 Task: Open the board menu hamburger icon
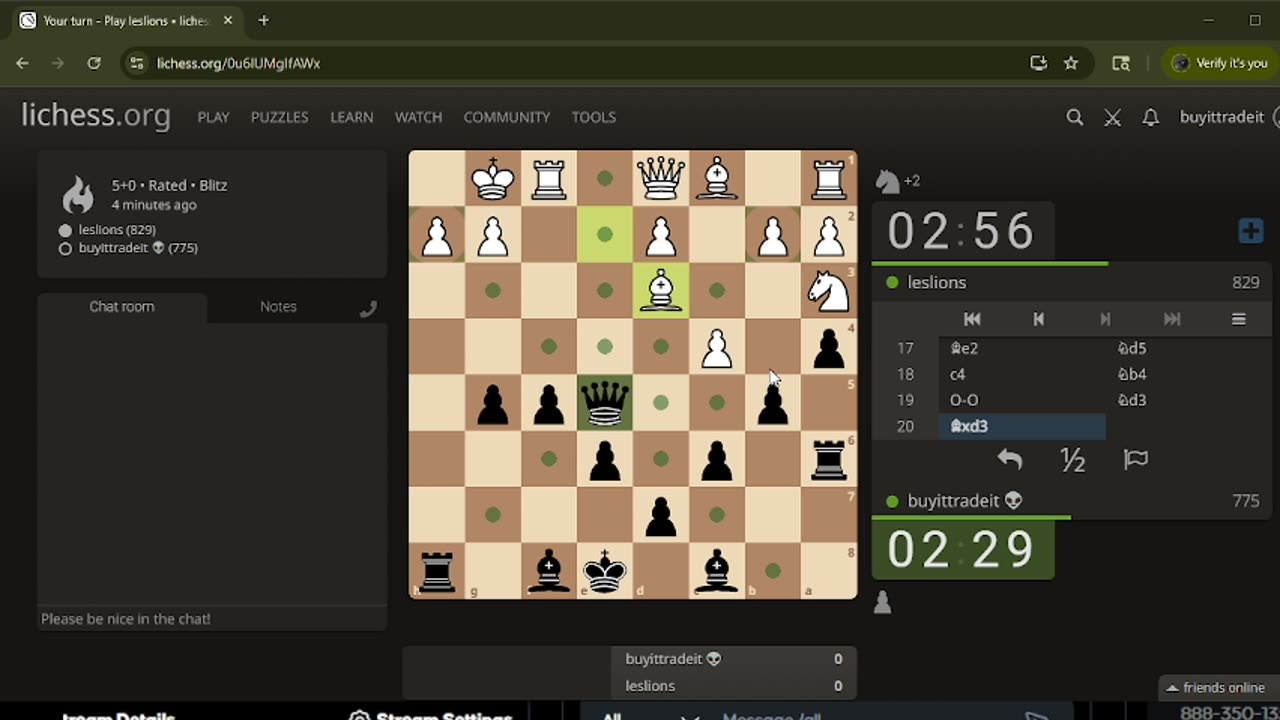coord(1238,319)
